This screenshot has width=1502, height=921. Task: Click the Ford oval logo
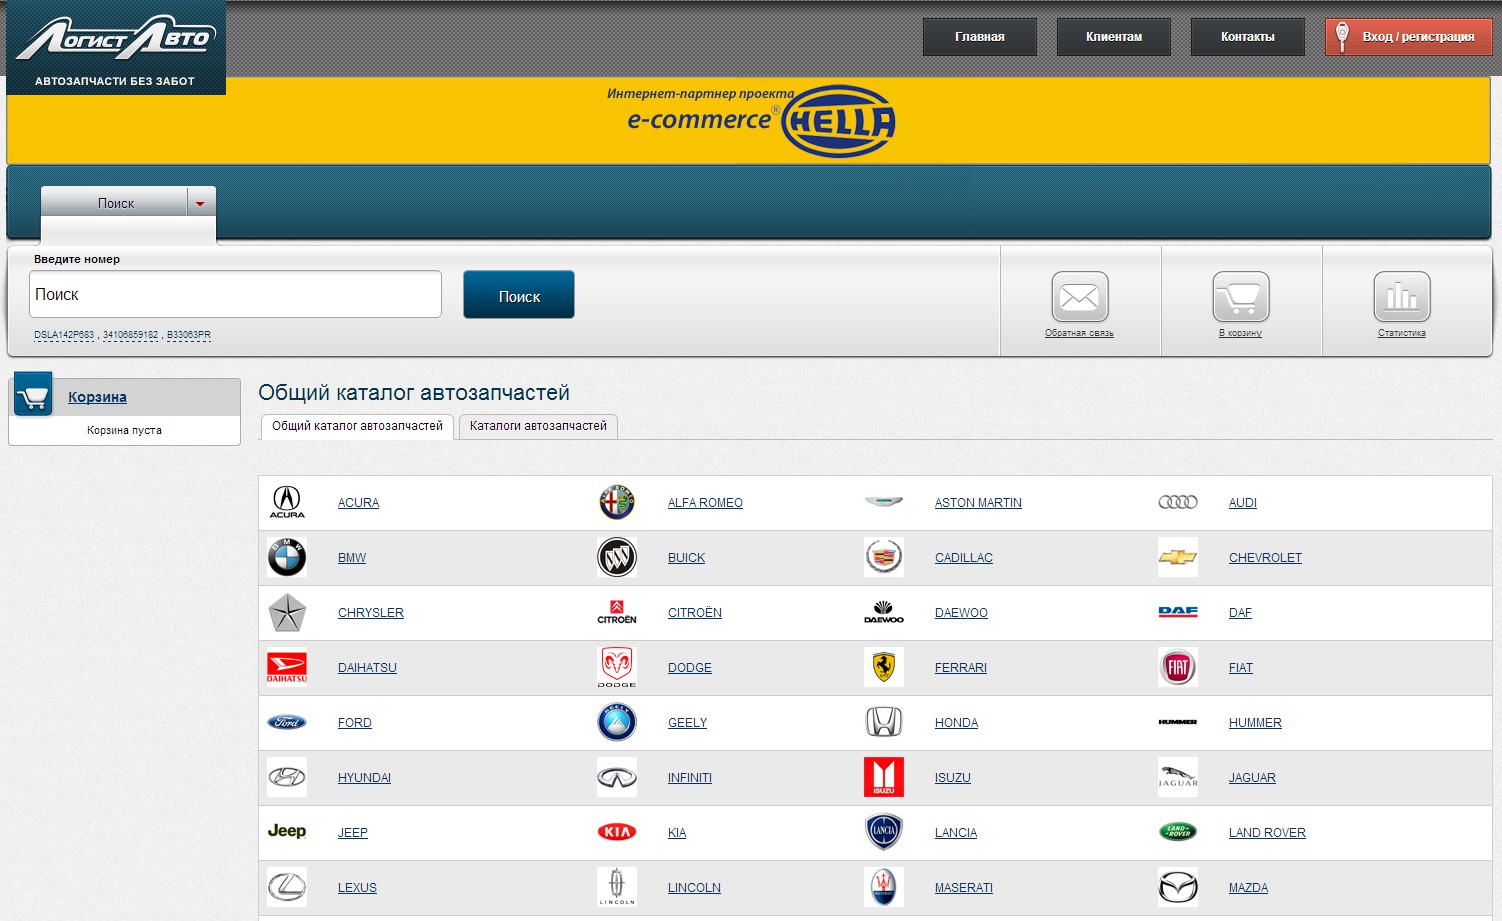click(287, 722)
